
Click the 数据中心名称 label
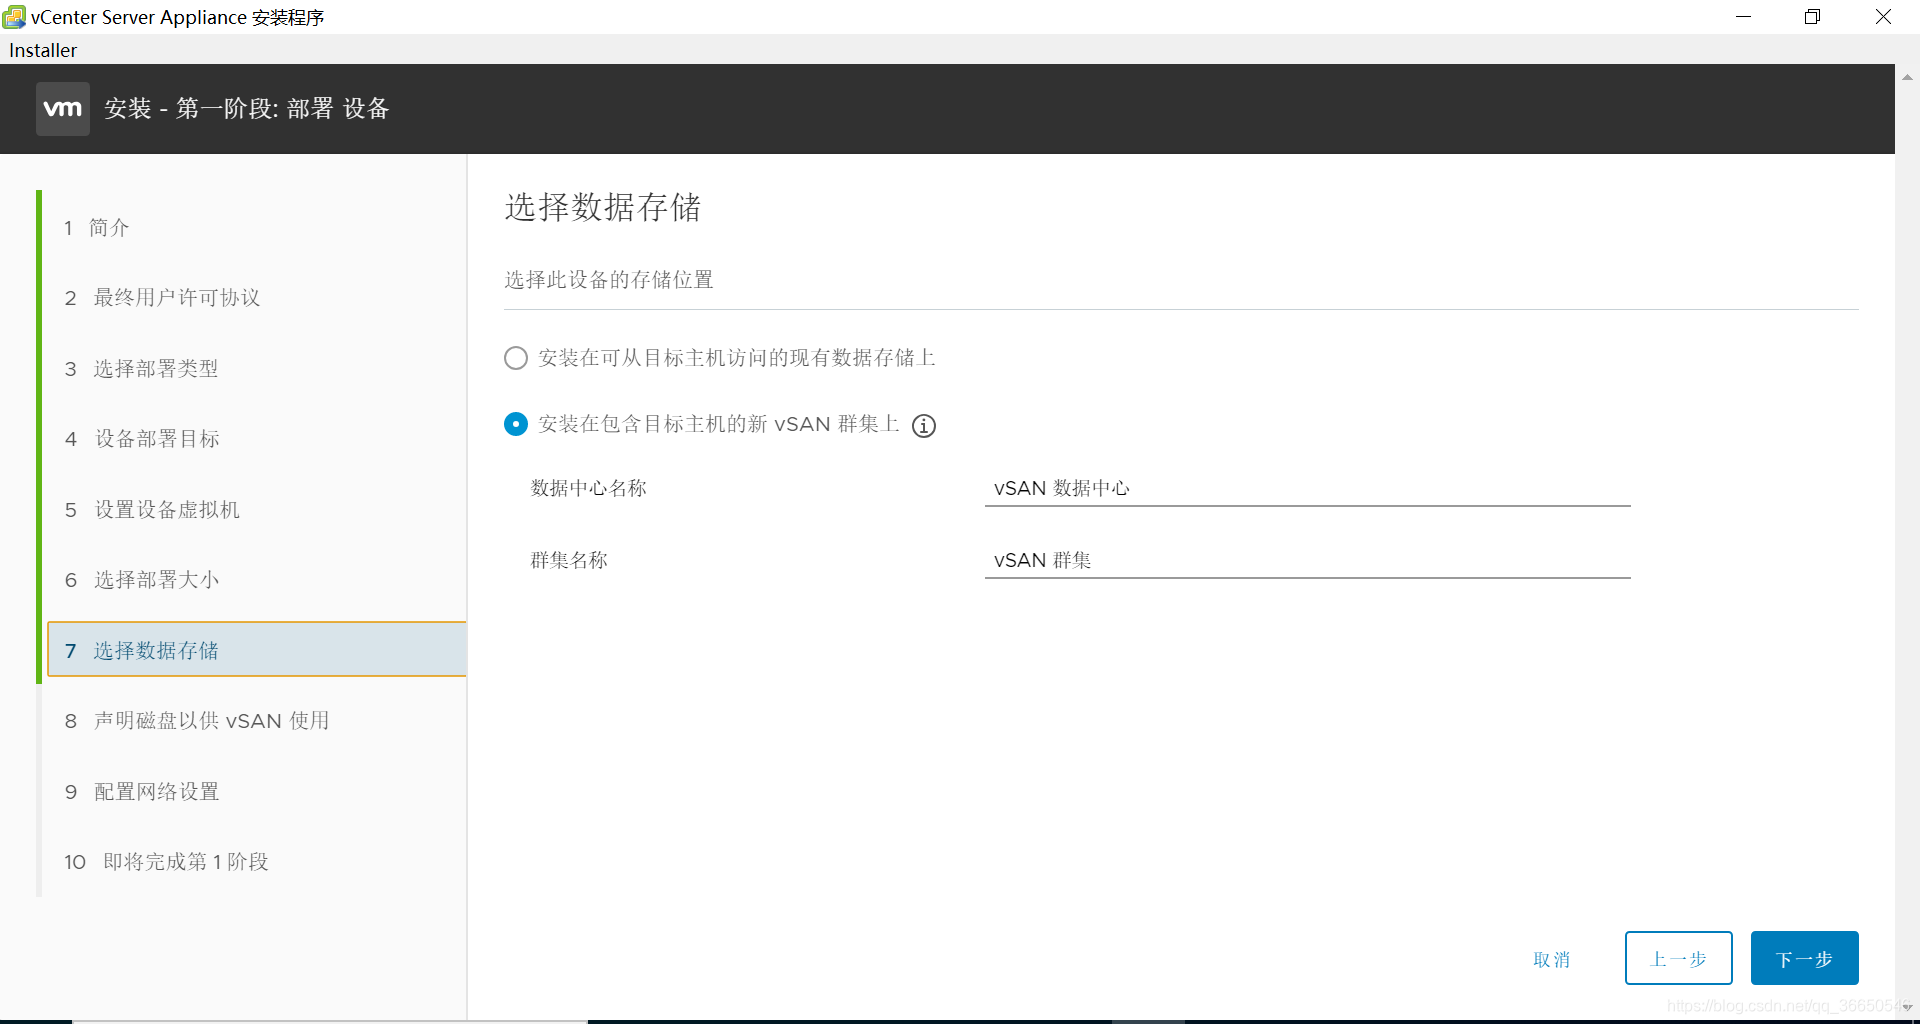pyautogui.click(x=589, y=488)
